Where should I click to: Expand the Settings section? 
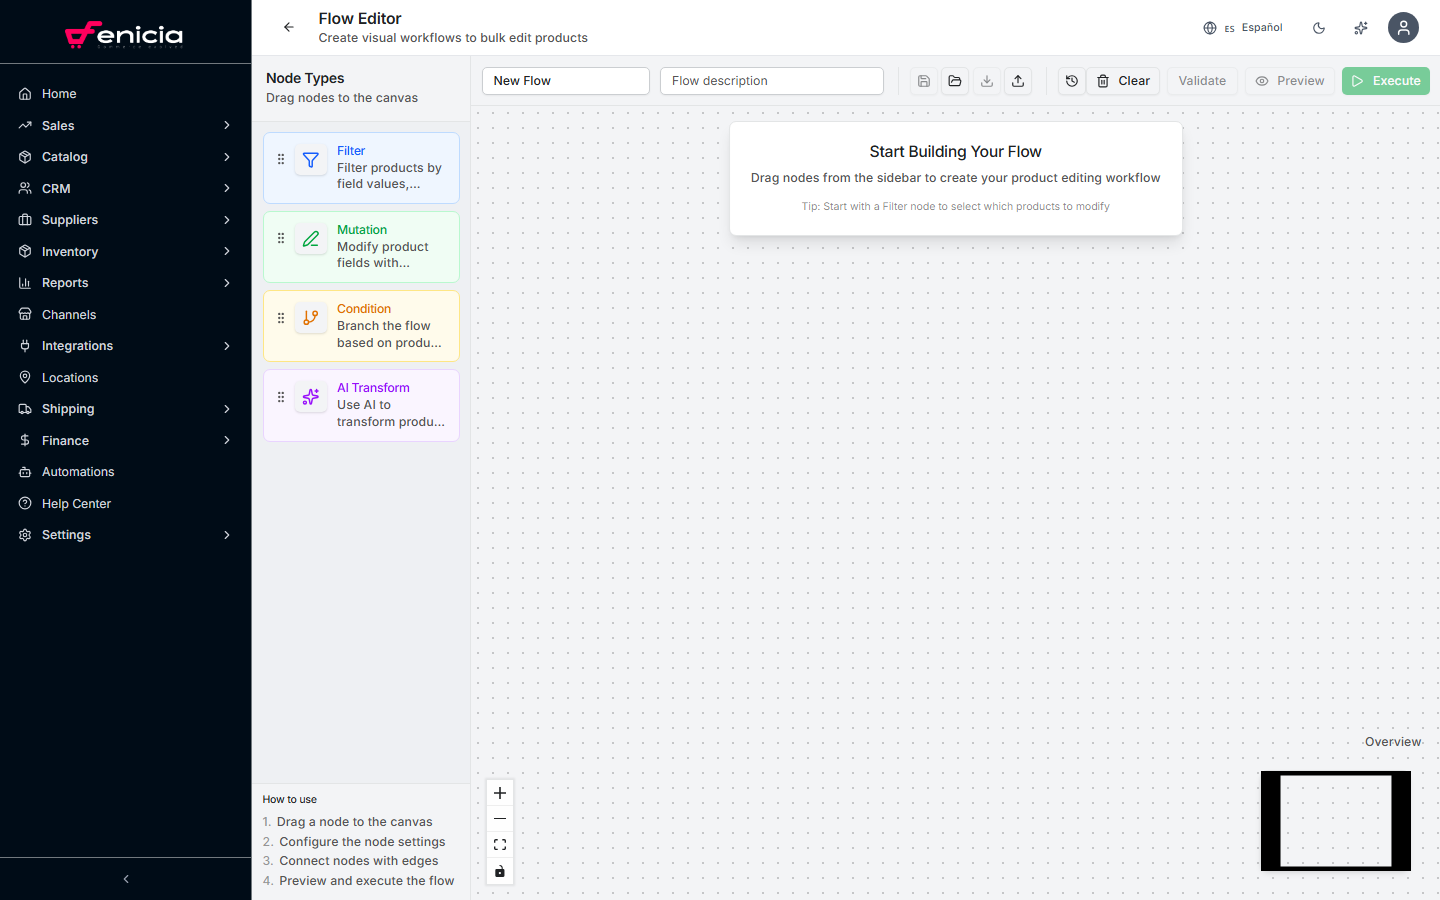pos(125,534)
